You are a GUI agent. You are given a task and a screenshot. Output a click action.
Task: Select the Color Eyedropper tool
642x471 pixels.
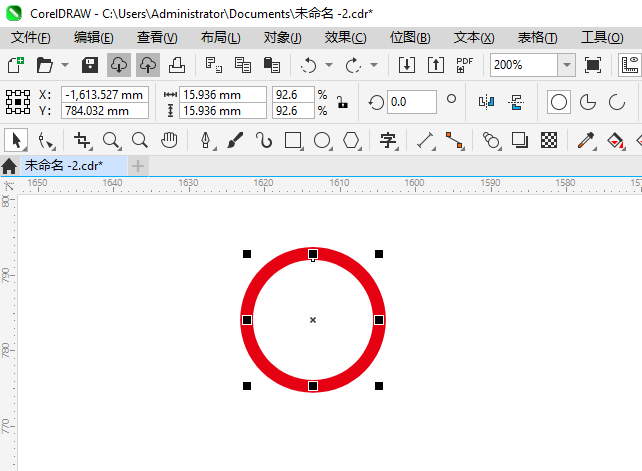click(586, 140)
